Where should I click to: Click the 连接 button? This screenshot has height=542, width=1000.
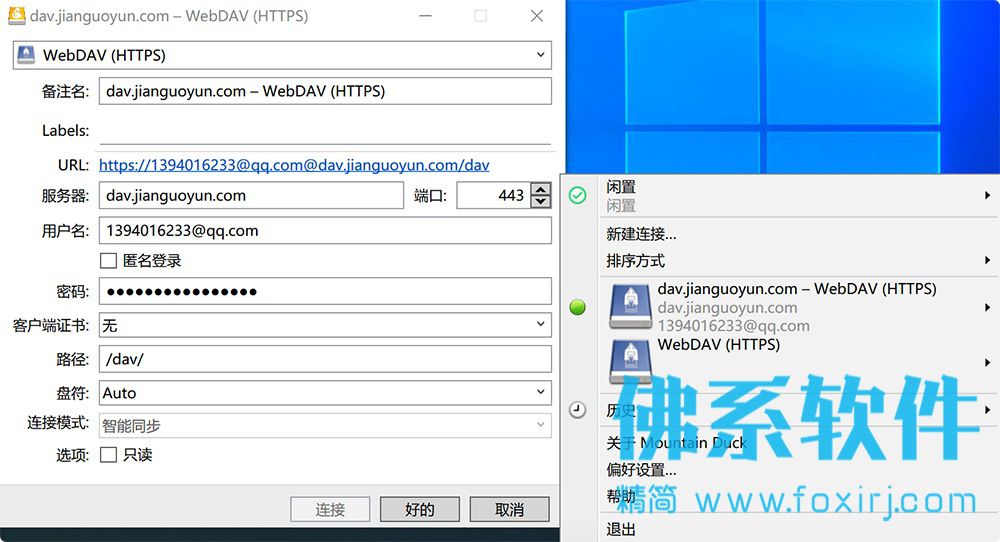tap(330, 509)
